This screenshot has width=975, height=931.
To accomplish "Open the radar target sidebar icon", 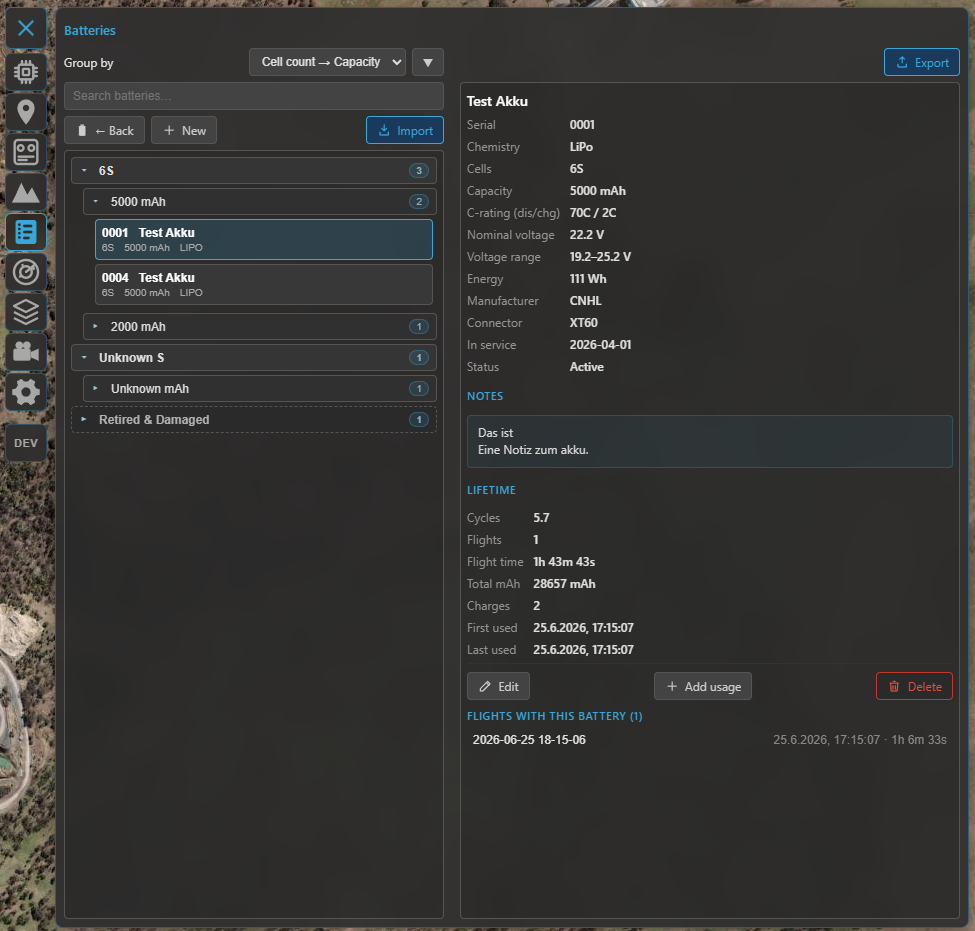I will (25, 272).
